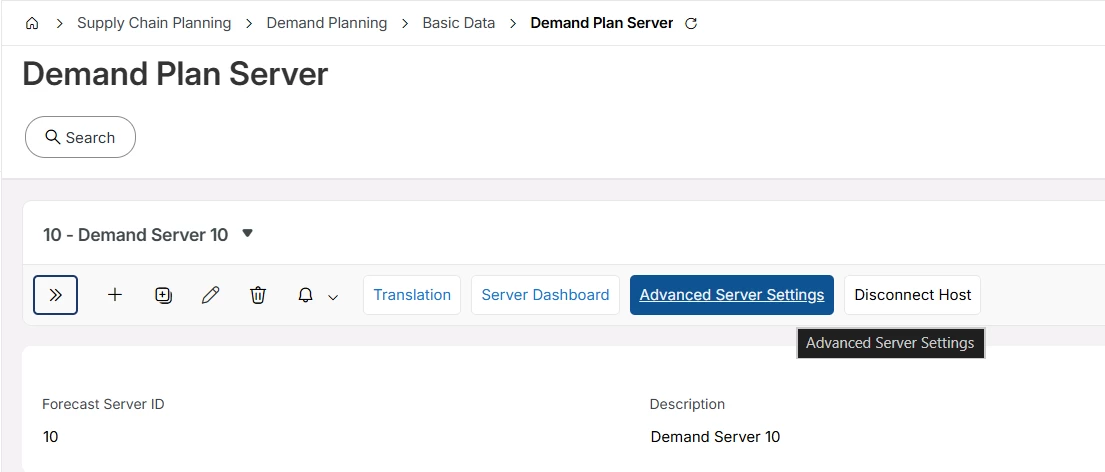
Task: Go to the home page icon
Action: pyautogui.click(x=32, y=23)
